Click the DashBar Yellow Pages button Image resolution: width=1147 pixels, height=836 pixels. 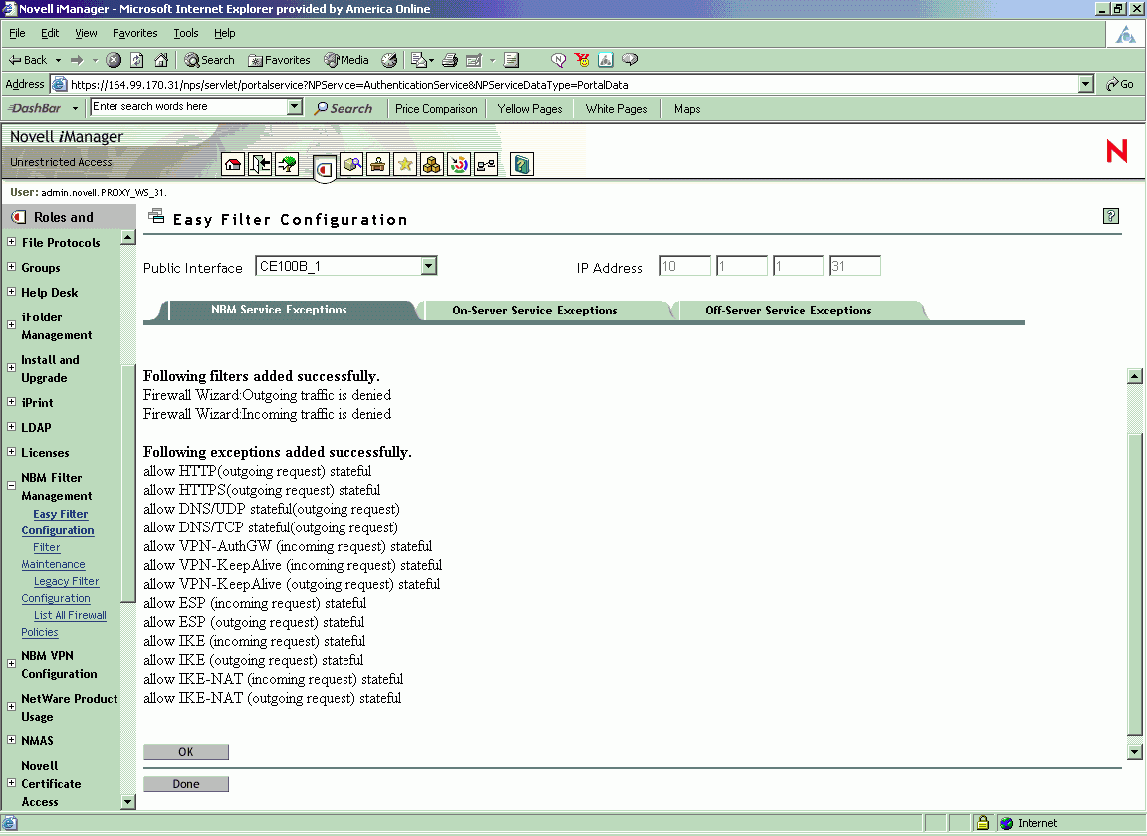pyautogui.click(x=530, y=108)
